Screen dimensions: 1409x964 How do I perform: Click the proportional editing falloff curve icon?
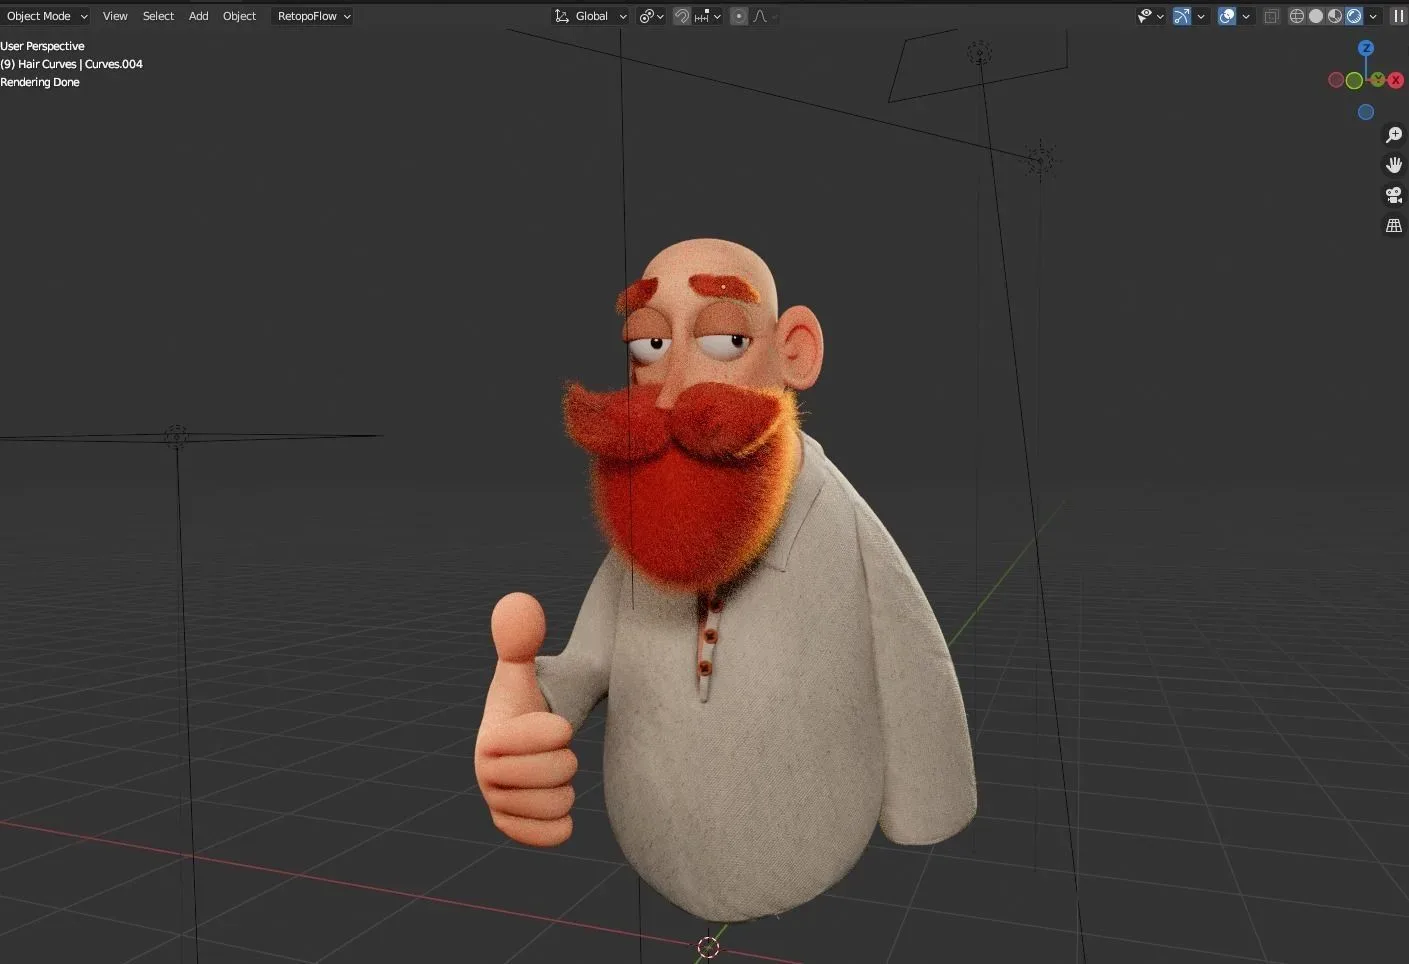point(760,16)
